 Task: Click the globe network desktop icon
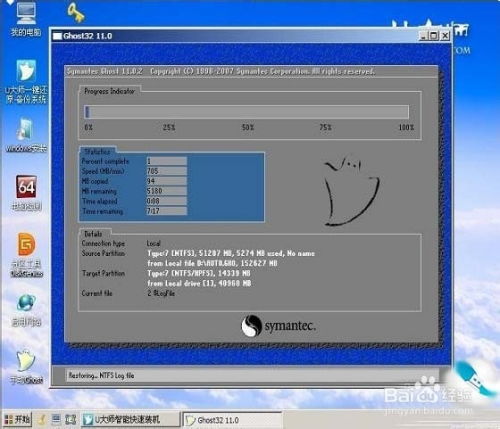(26, 310)
